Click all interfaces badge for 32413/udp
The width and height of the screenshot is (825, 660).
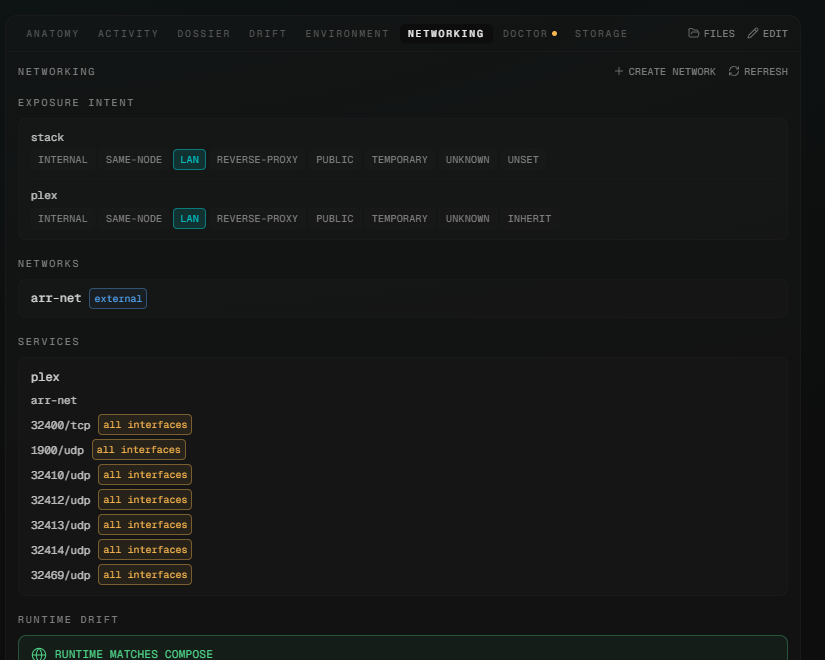(145, 525)
